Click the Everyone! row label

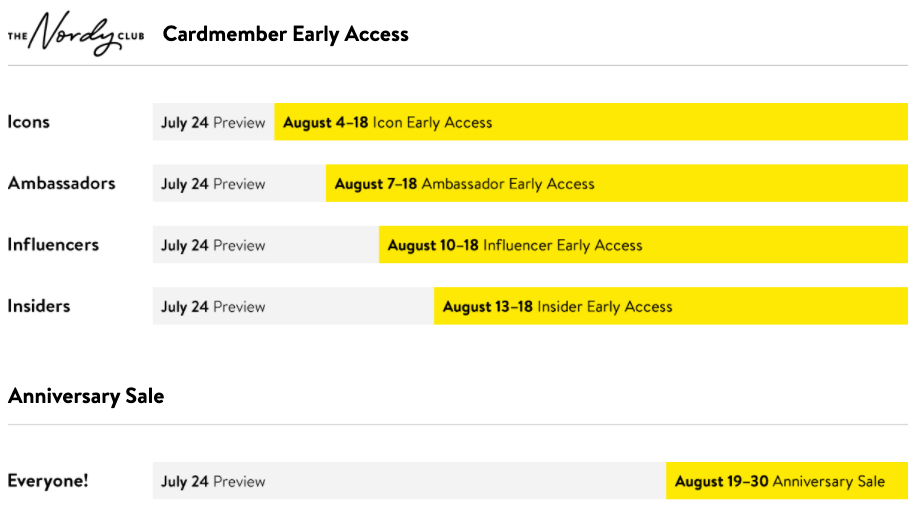48,480
